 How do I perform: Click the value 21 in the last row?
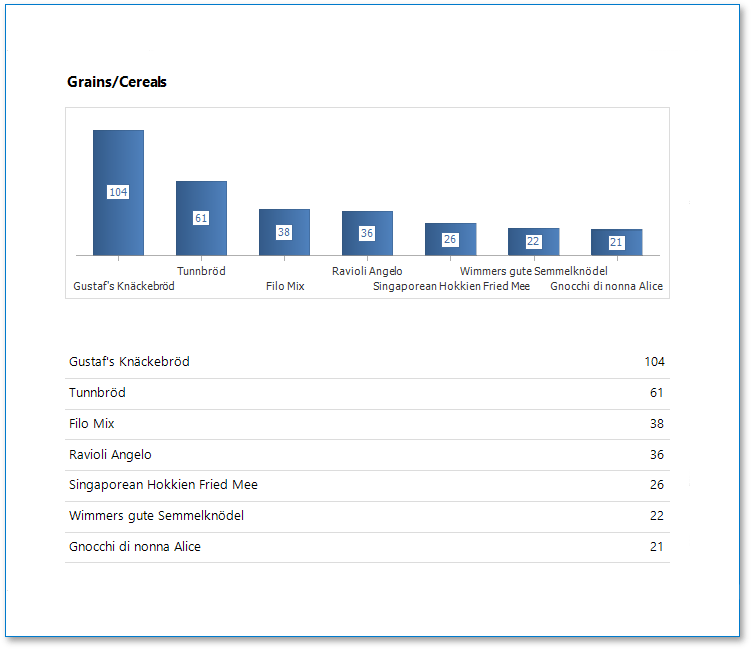[x=656, y=547]
